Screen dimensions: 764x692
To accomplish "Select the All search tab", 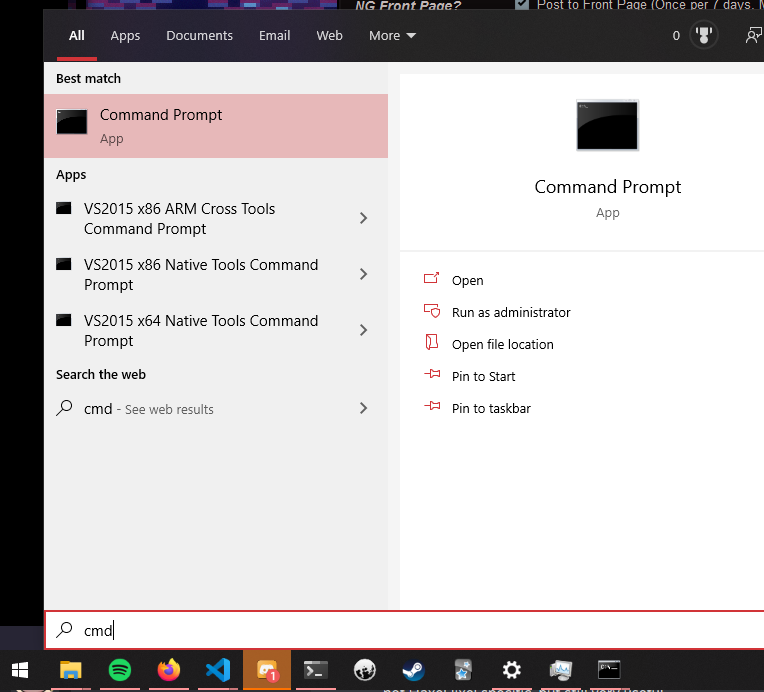I will click(x=76, y=36).
